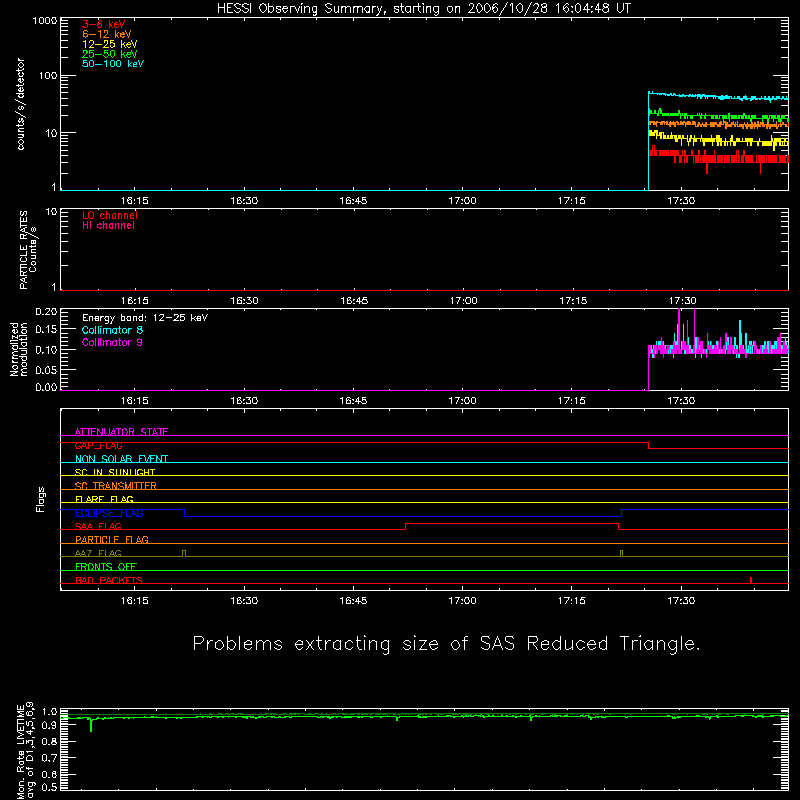Click the '0.00' modulation axis tick
This screenshot has width=800, height=800.
click(46, 387)
